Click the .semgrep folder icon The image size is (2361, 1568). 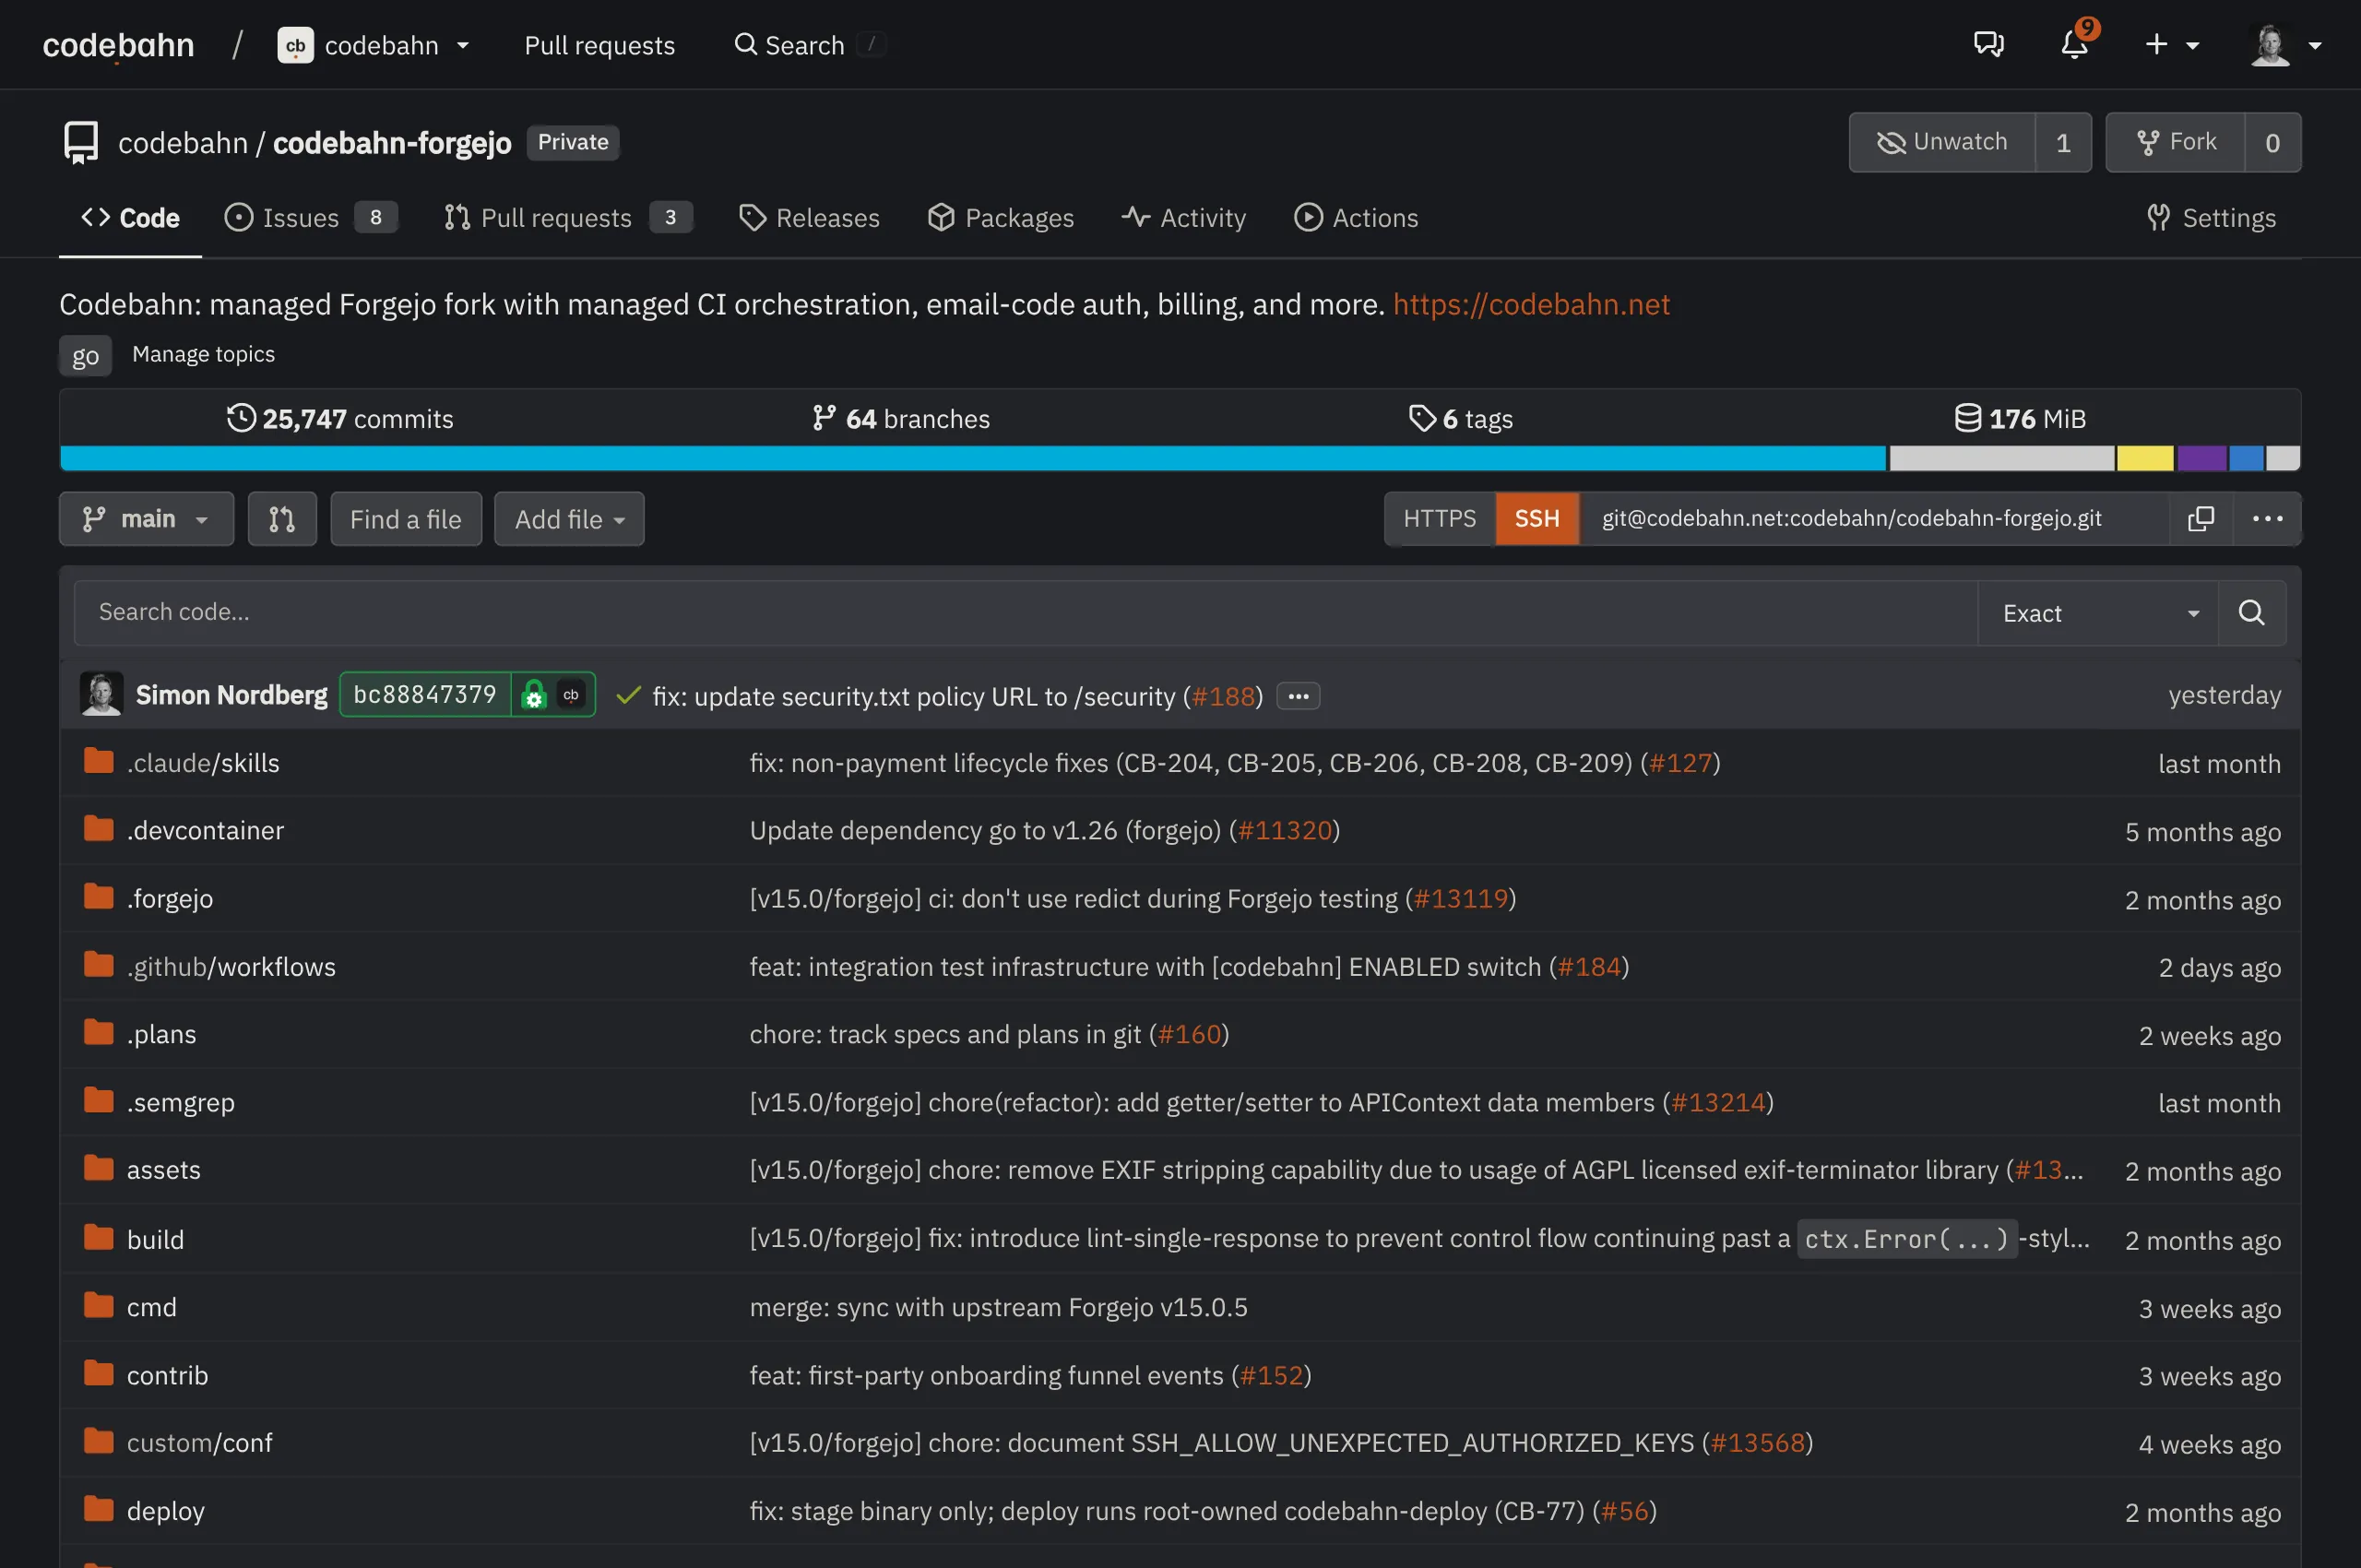99,1100
